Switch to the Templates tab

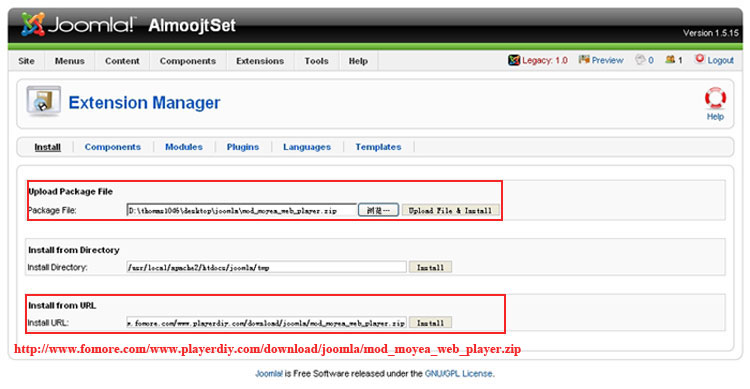(378, 147)
